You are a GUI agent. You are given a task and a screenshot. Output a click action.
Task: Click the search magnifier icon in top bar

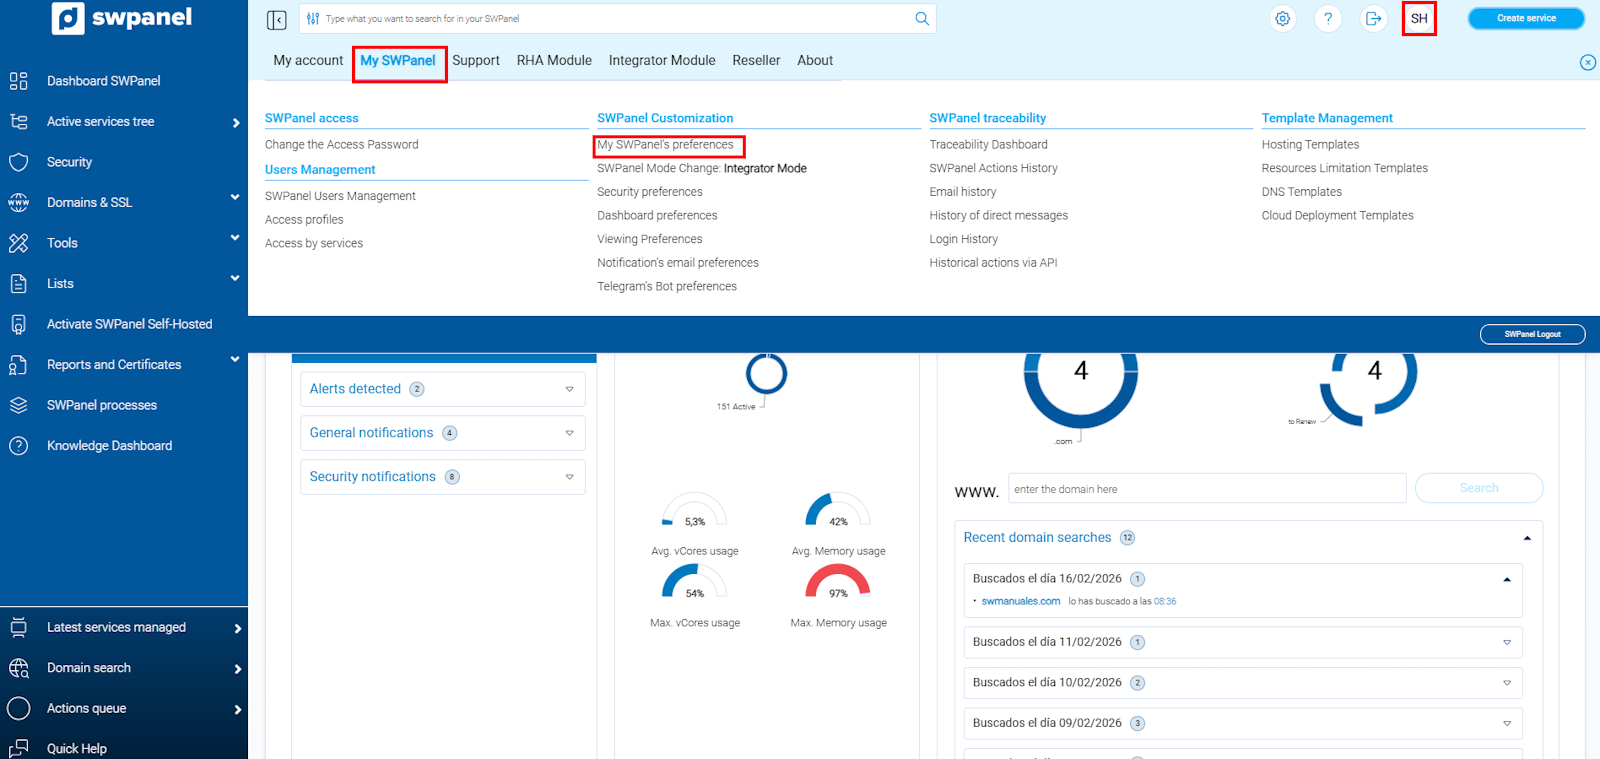coord(921,19)
